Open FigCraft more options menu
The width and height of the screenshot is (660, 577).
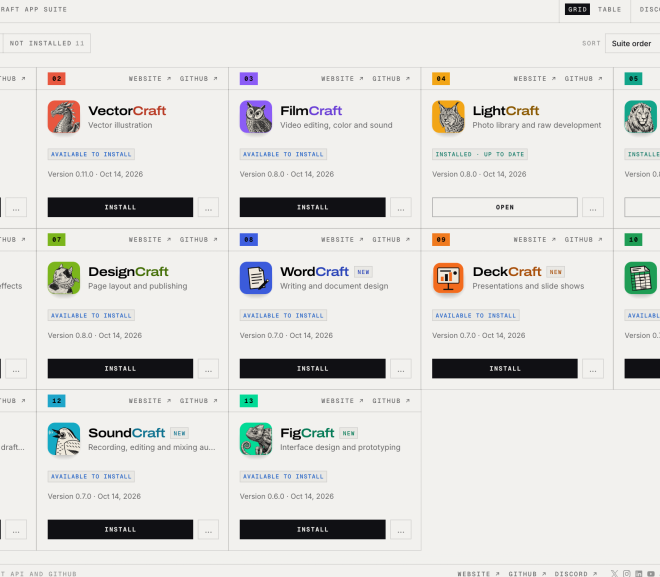401,529
